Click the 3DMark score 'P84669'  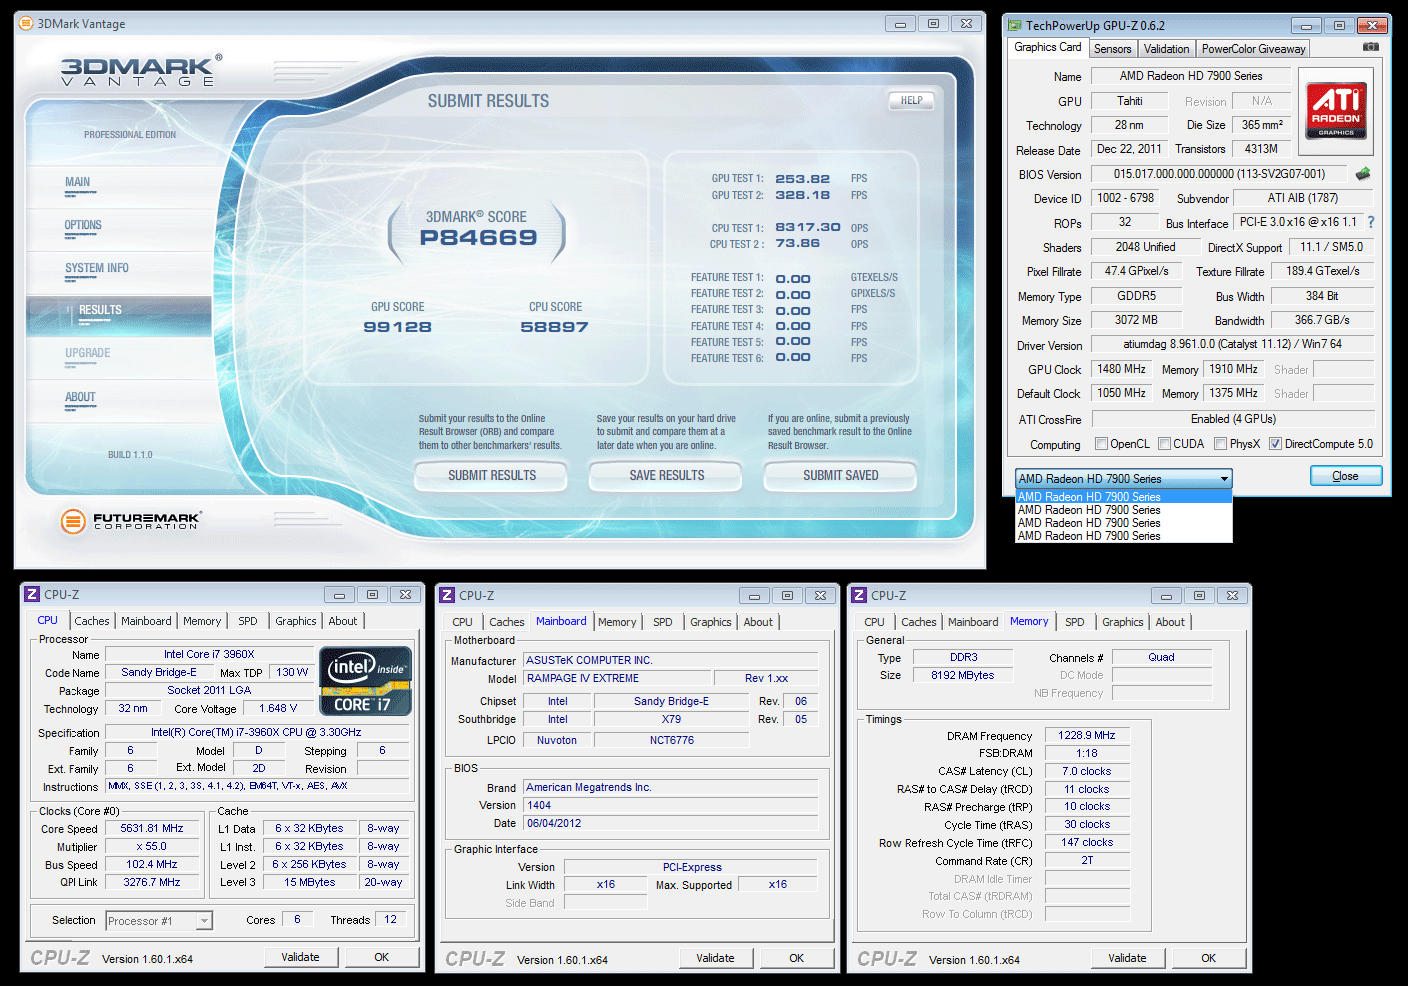[x=478, y=238]
